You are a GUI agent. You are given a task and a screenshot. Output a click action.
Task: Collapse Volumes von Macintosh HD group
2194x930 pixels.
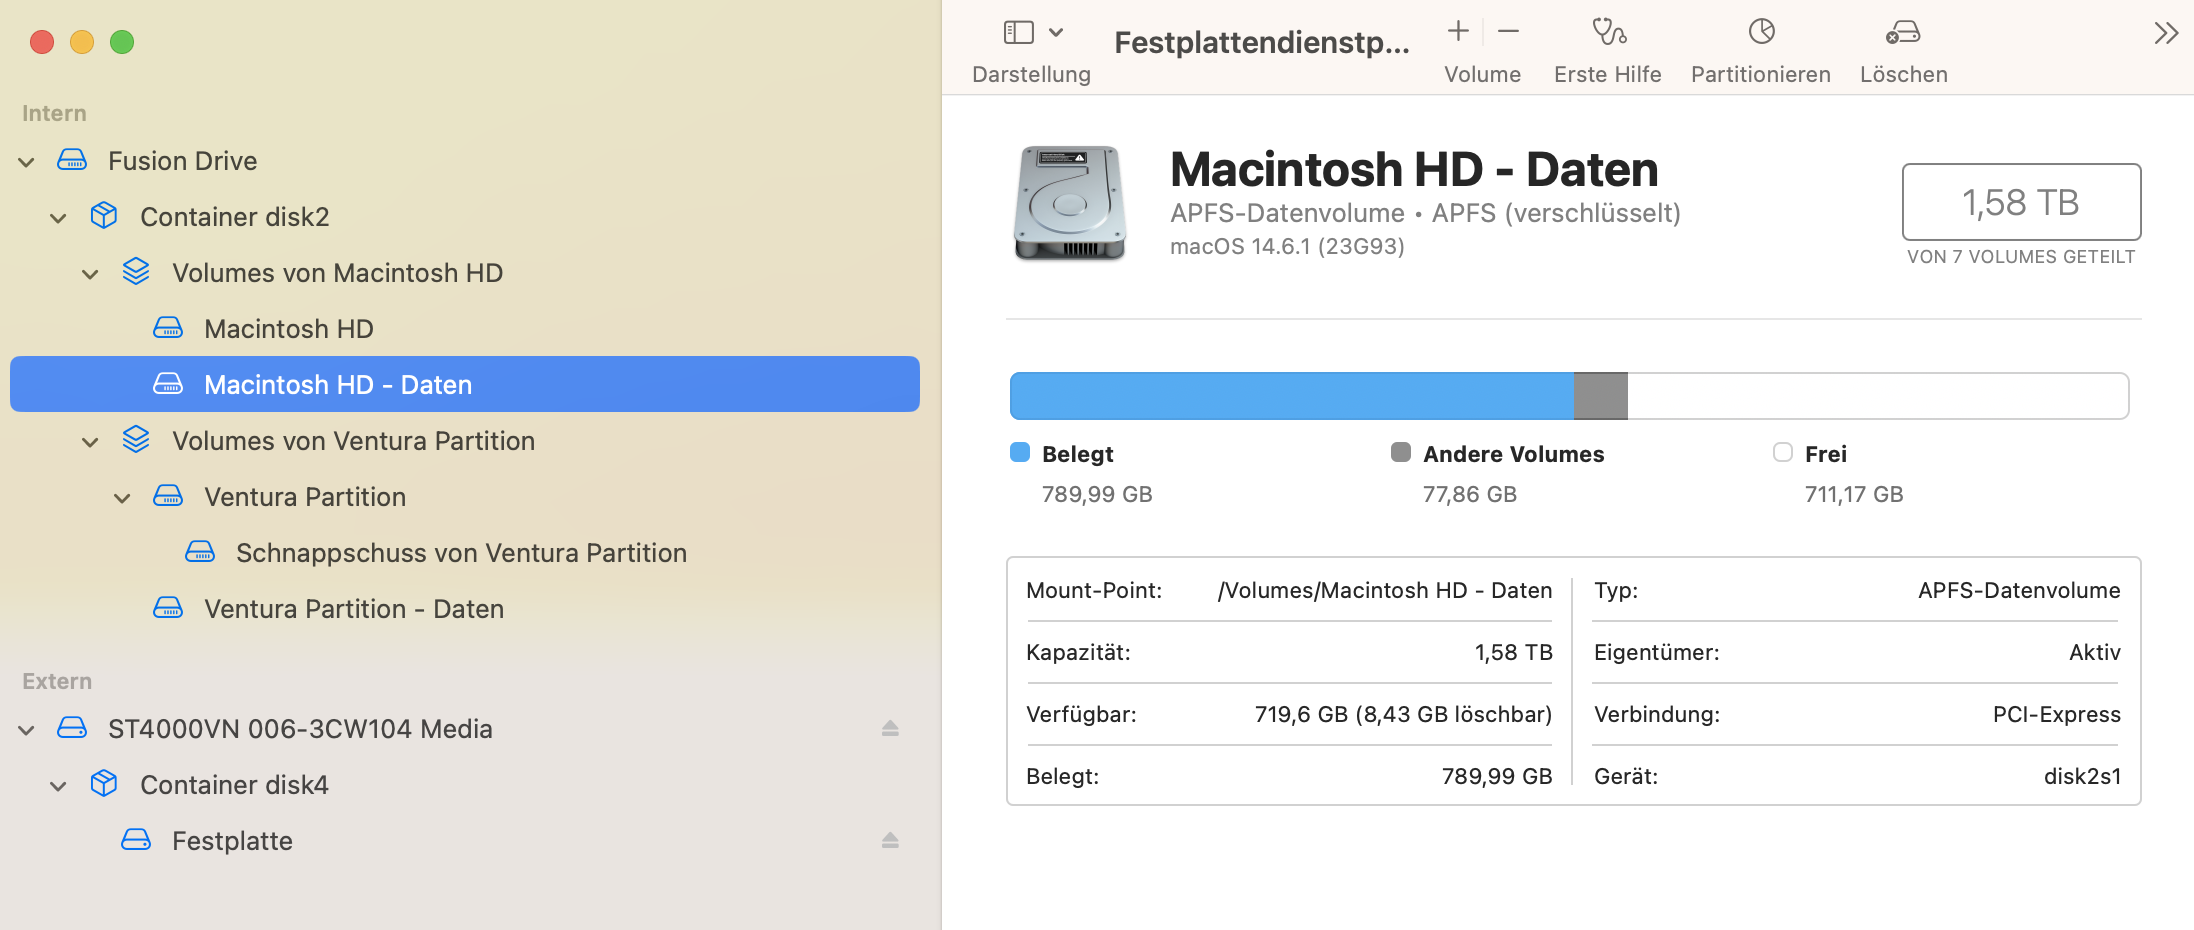(x=91, y=274)
